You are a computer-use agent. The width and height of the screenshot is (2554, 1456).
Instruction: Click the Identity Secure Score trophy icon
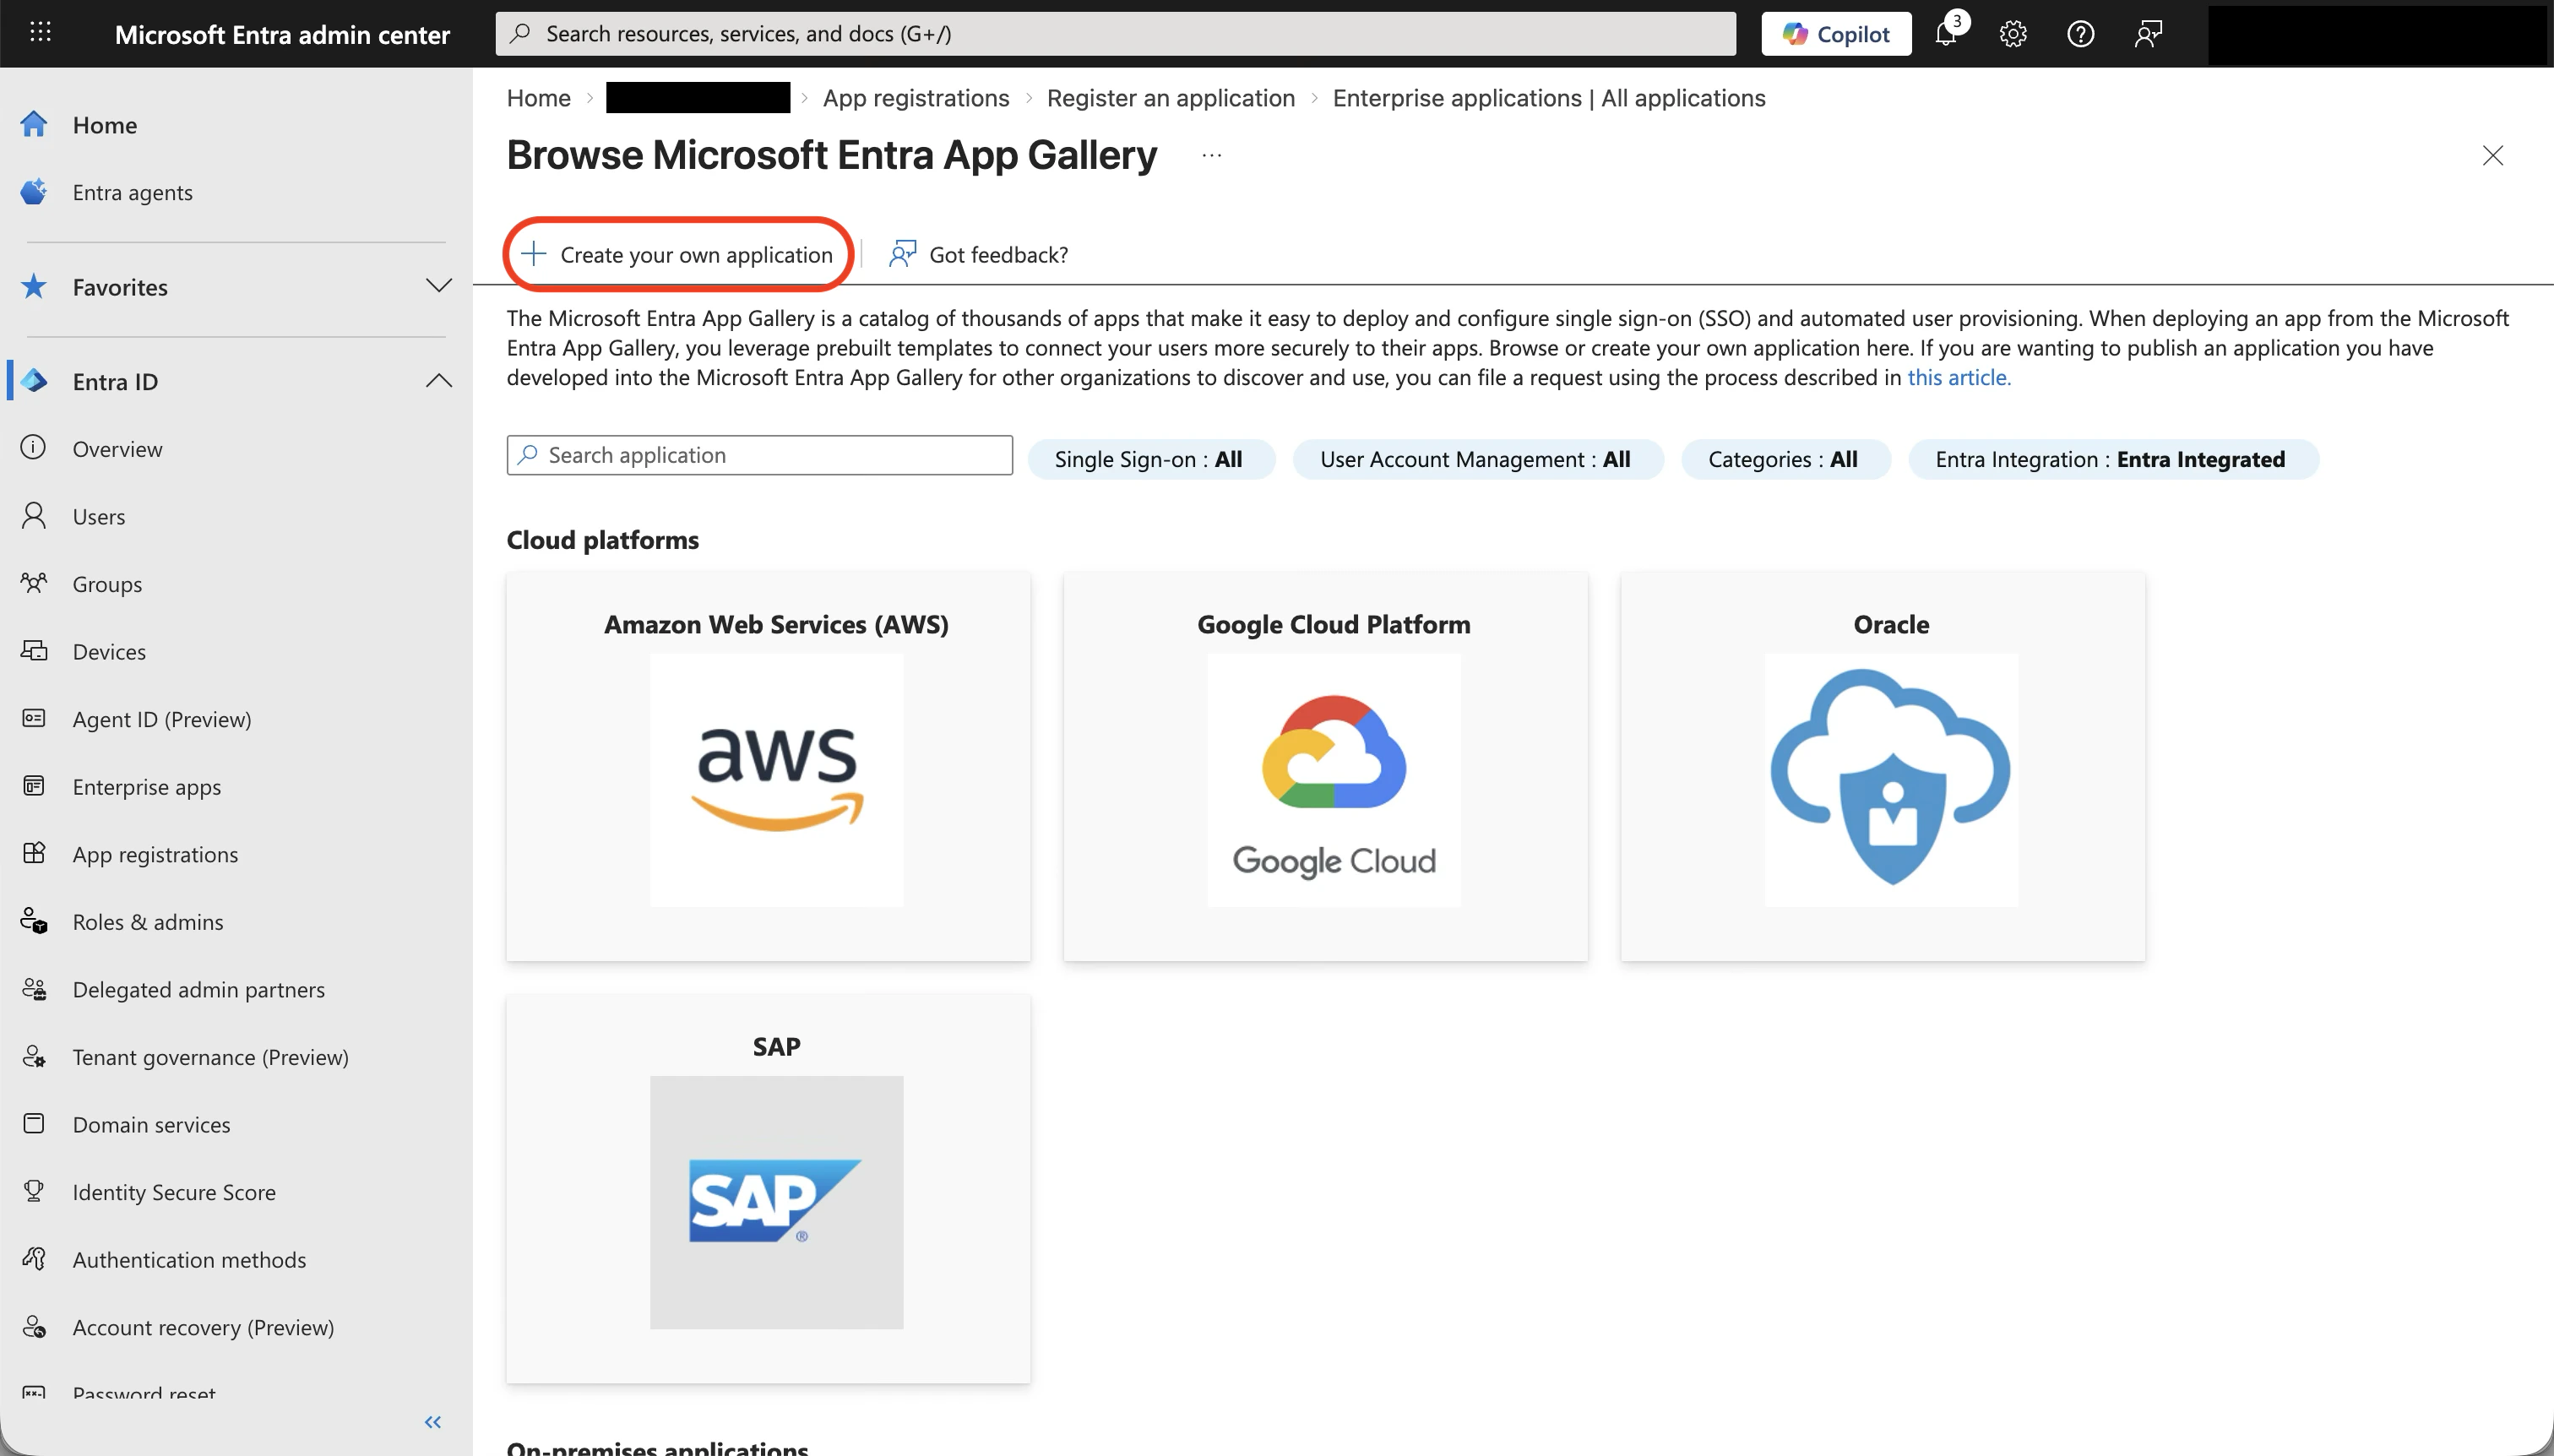[34, 1192]
